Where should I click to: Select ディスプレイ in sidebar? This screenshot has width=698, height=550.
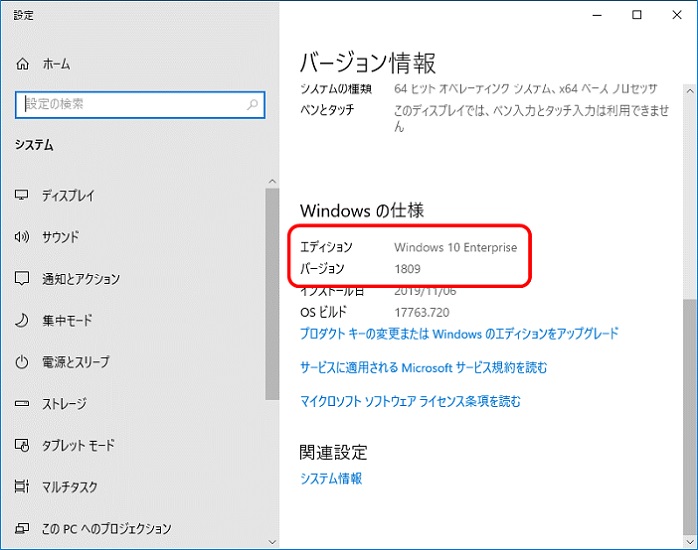pyautogui.click(x=68, y=195)
